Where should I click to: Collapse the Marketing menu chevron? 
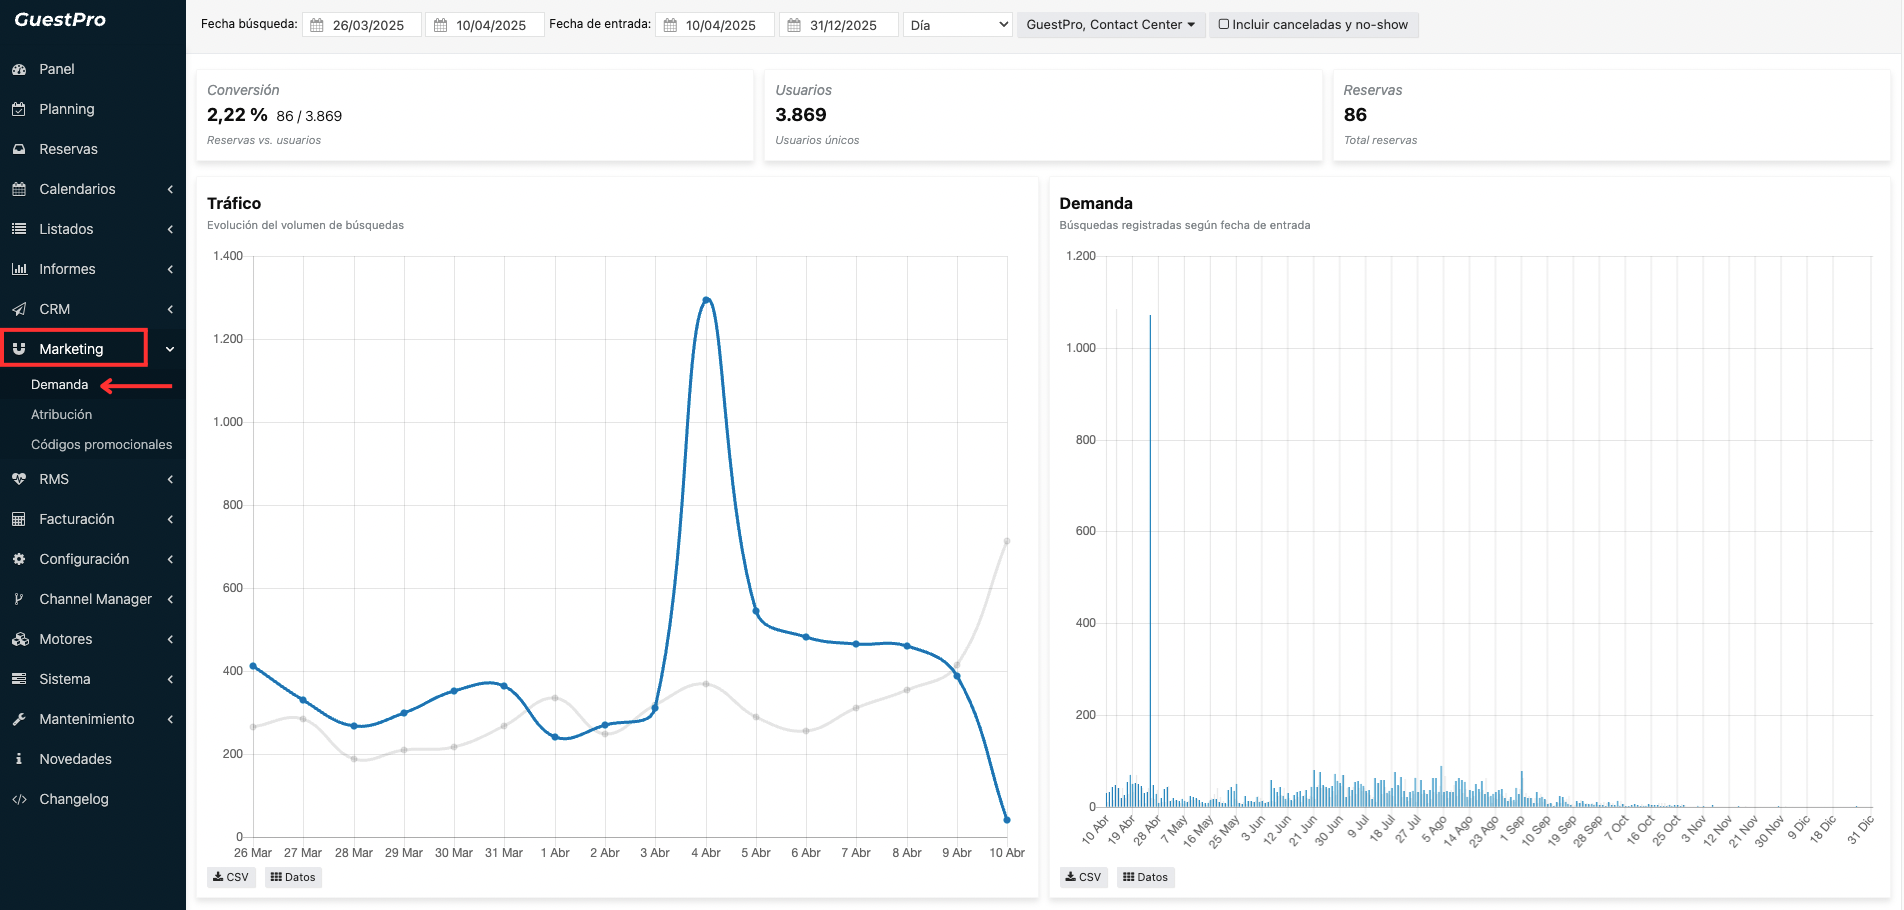(170, 349)
